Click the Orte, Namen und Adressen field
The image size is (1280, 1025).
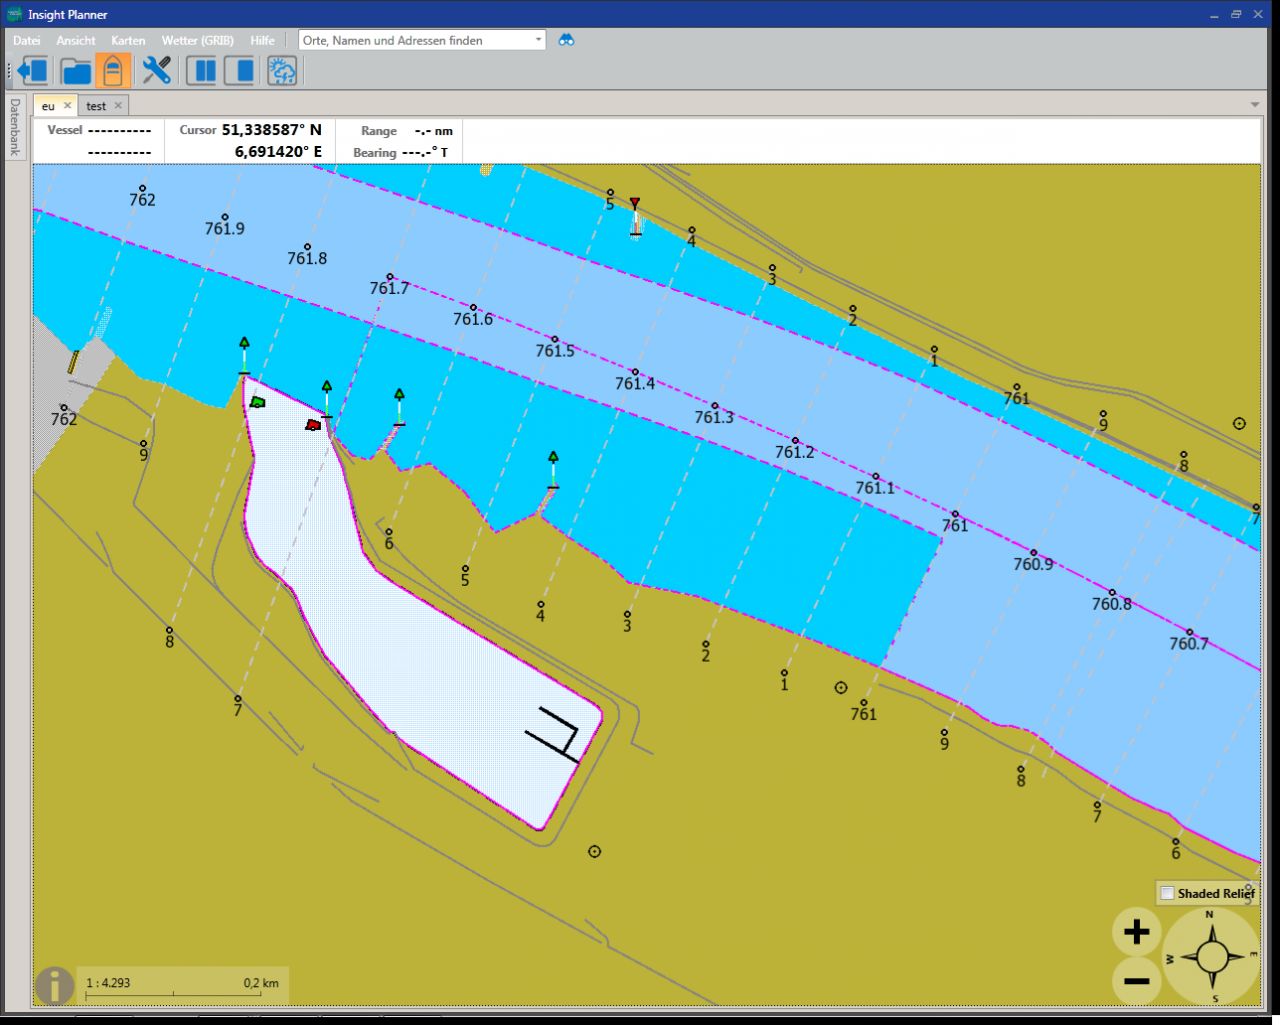tap(414, 40)
